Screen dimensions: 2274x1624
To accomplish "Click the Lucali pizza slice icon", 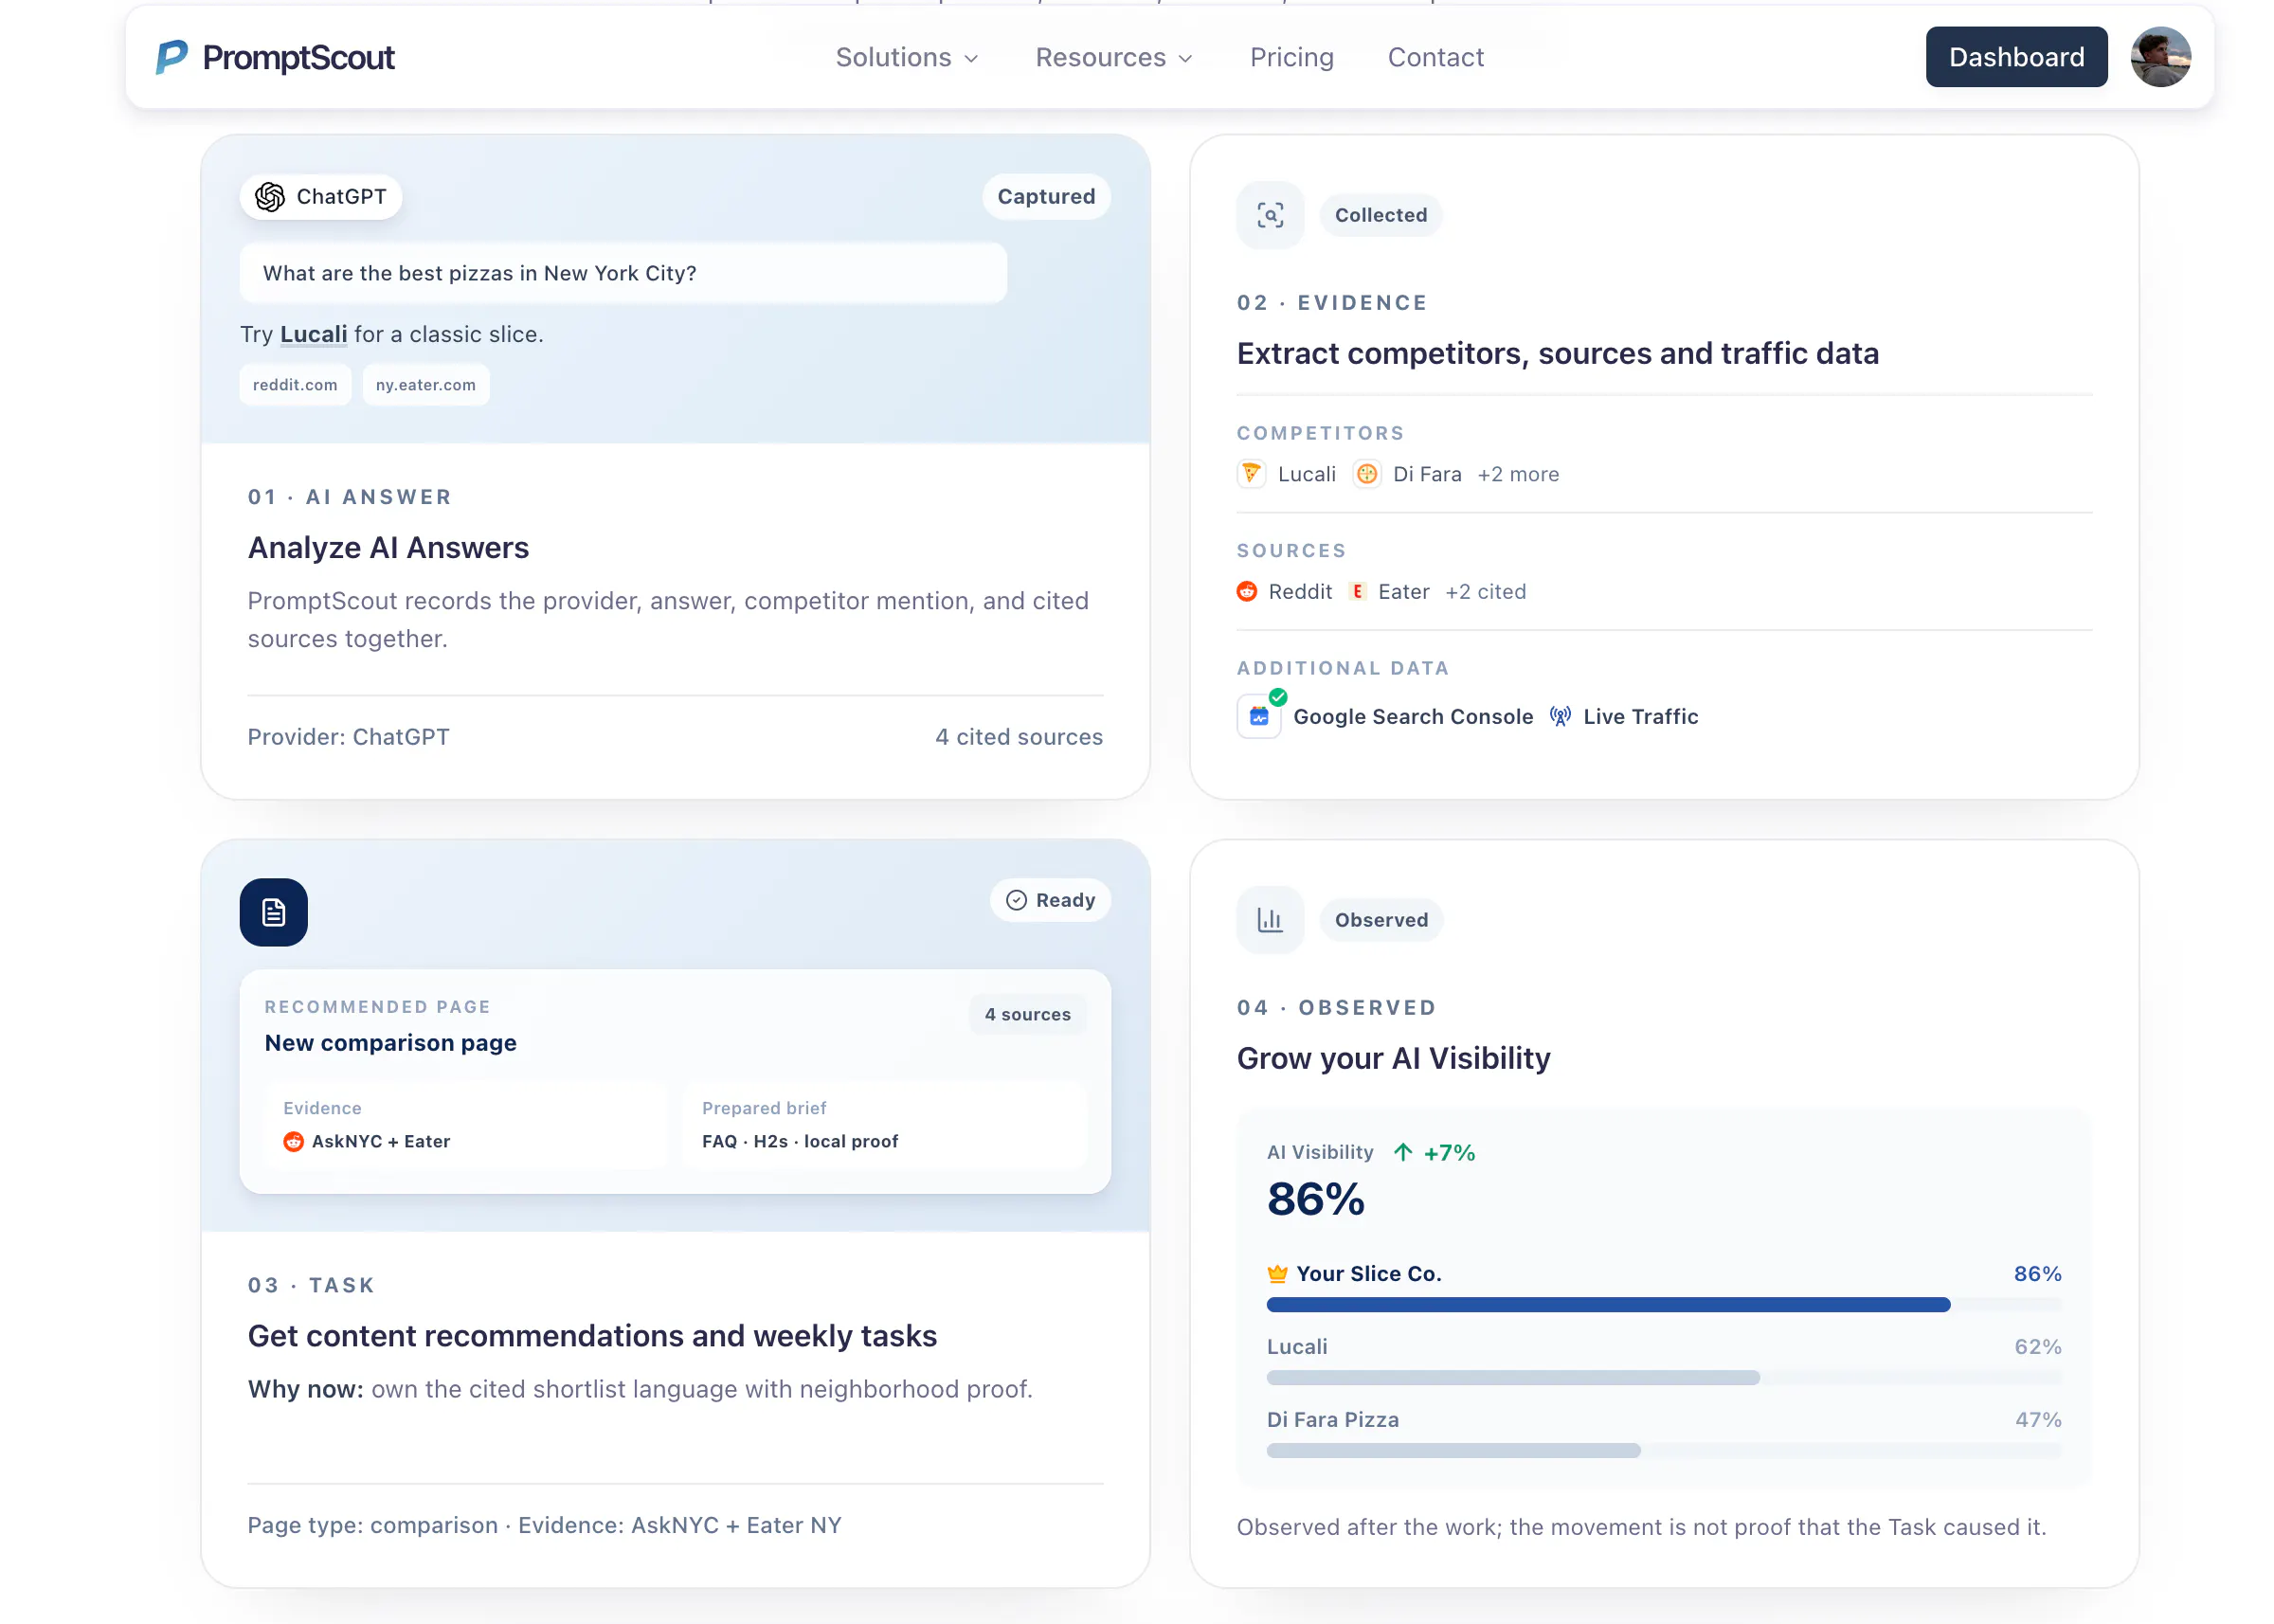I will click(x=1251, y=474).
